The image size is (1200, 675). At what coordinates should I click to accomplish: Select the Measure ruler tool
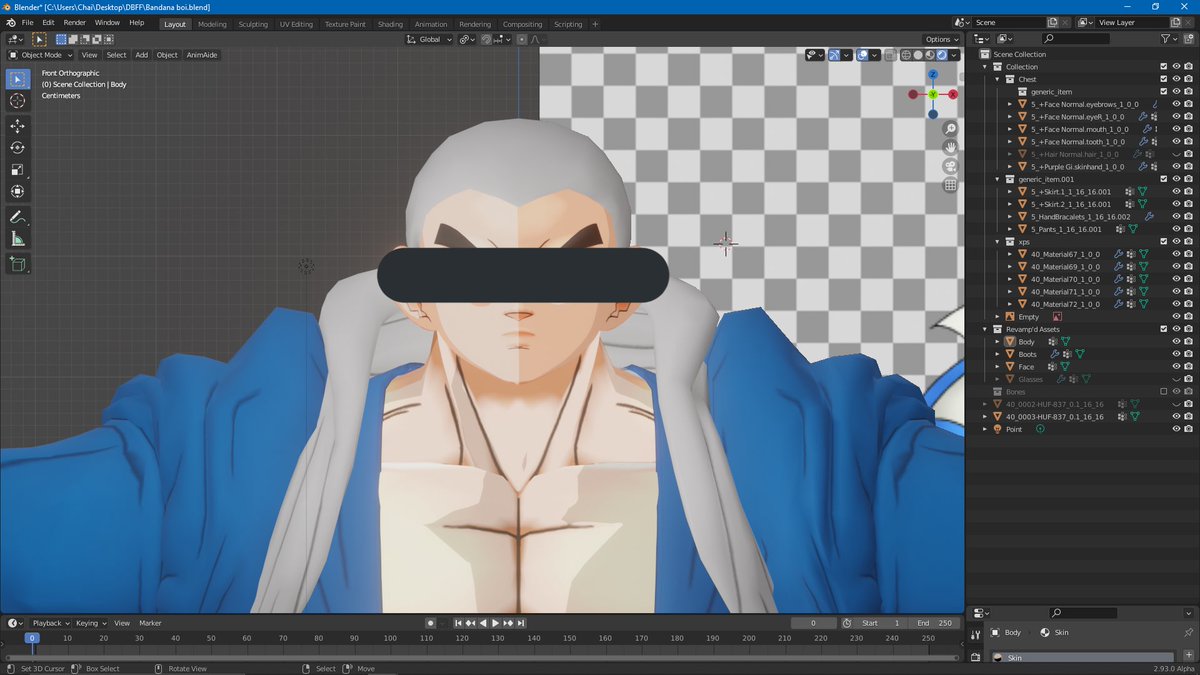point(18,239)
